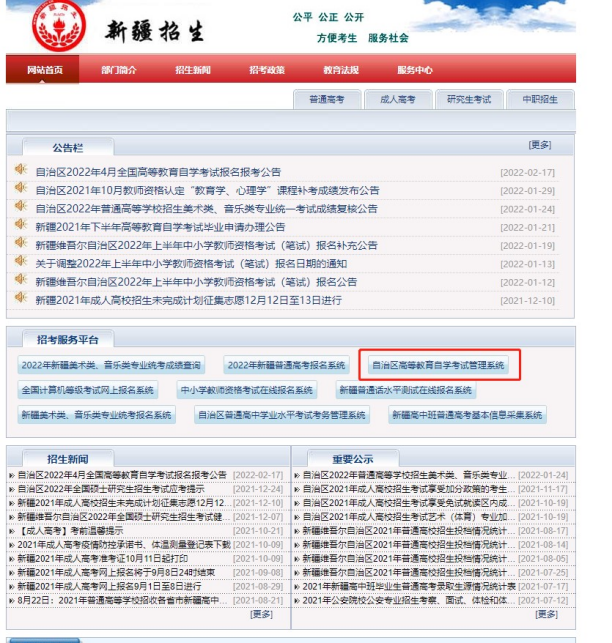Expand 重要公示 list with its 更多 link
Screen dimensions: 612x643
tap(556, 613)
